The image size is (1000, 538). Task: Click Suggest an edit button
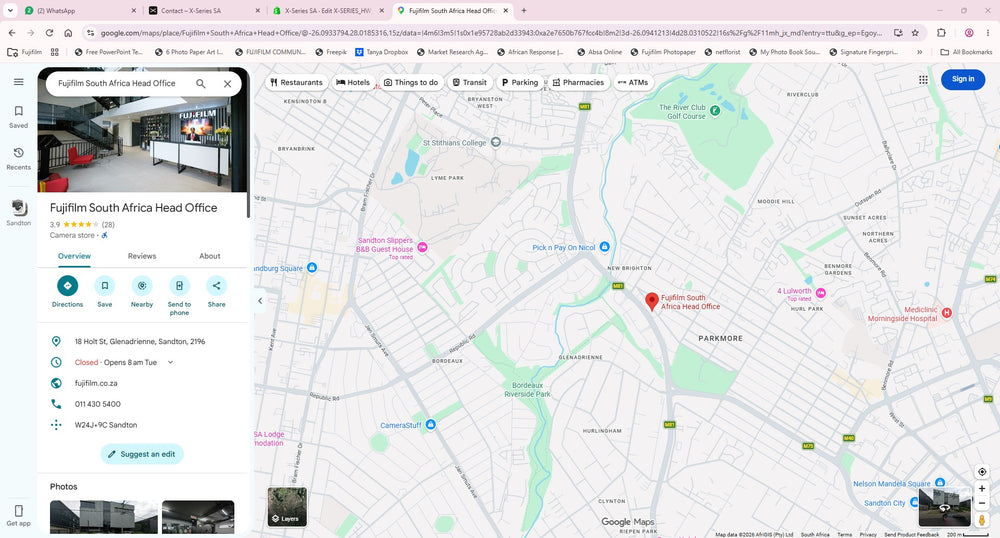pyautogui.click(x=142, y=454)
